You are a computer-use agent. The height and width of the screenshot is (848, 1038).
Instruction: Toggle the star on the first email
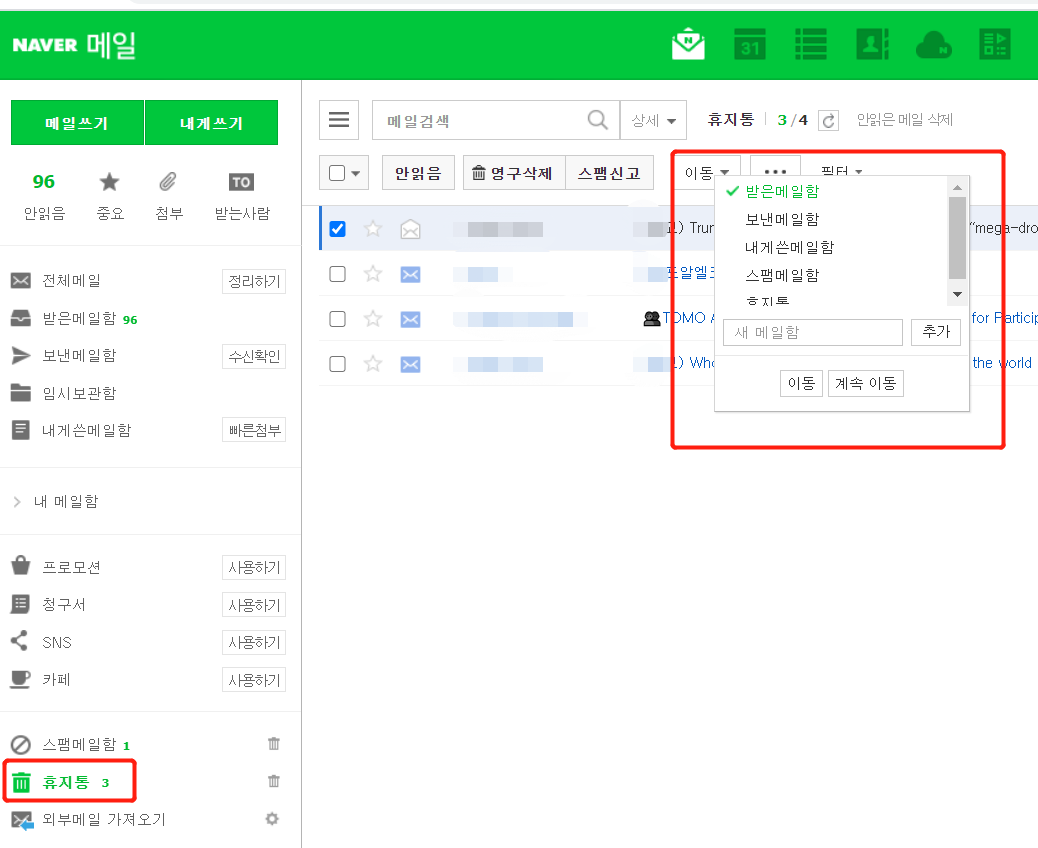point(372,228)
